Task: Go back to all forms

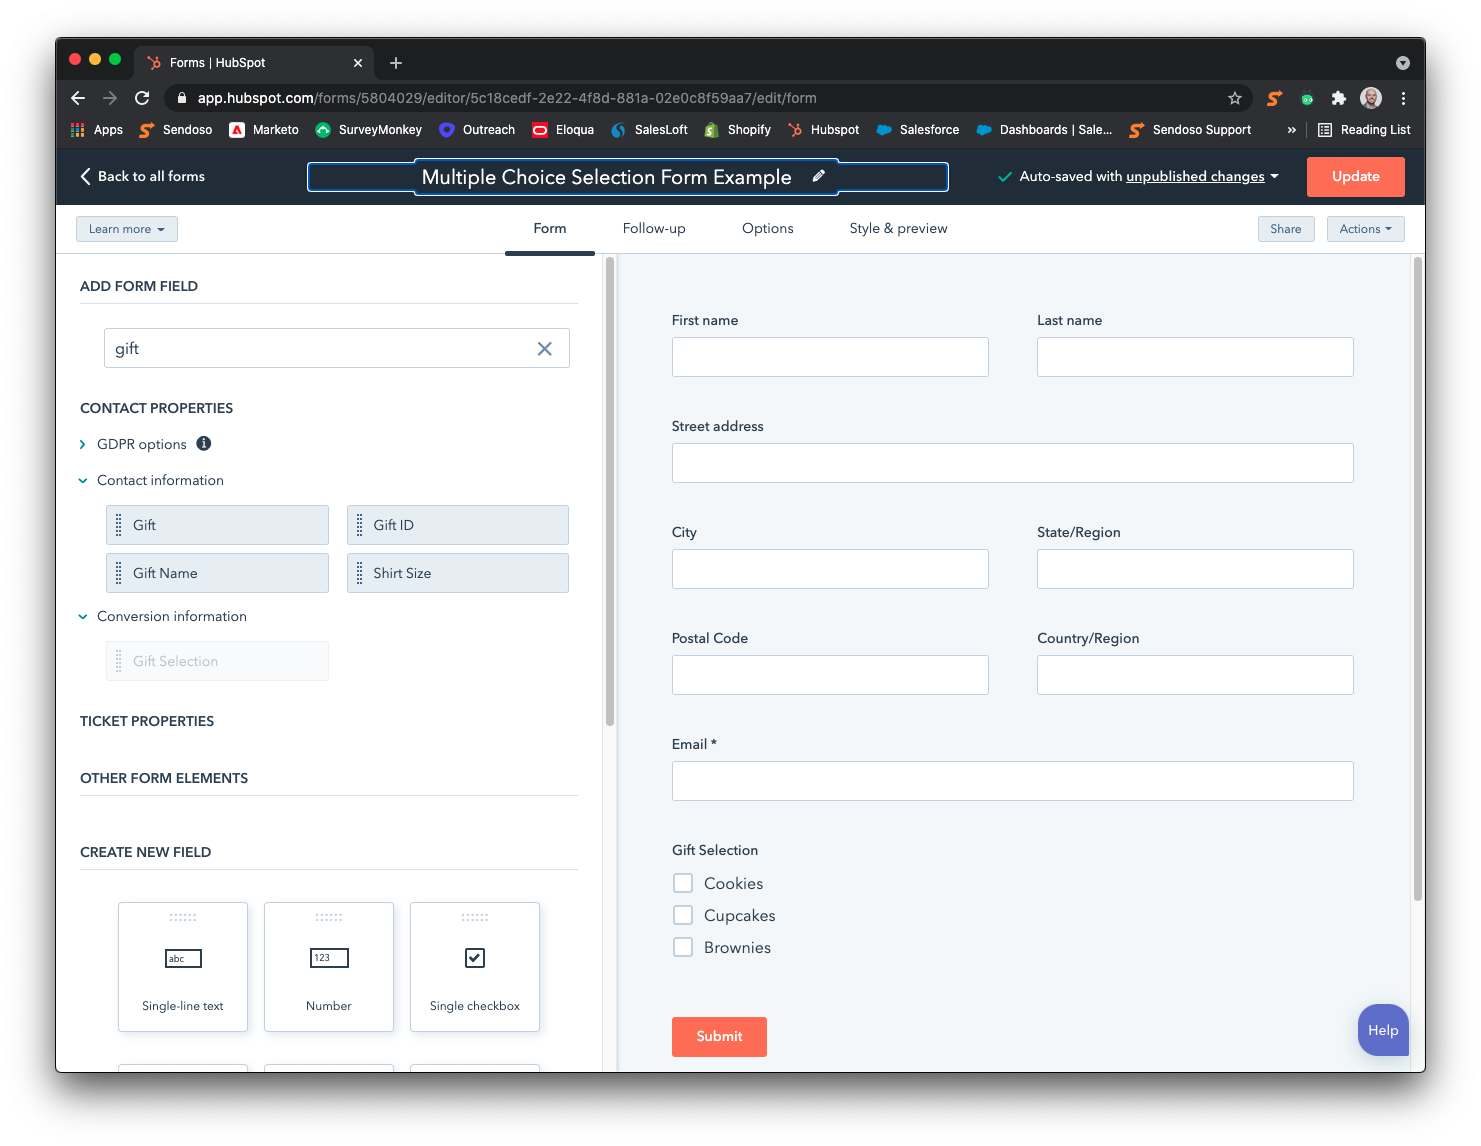Action: pyautogui.click(x=142, y=176)
